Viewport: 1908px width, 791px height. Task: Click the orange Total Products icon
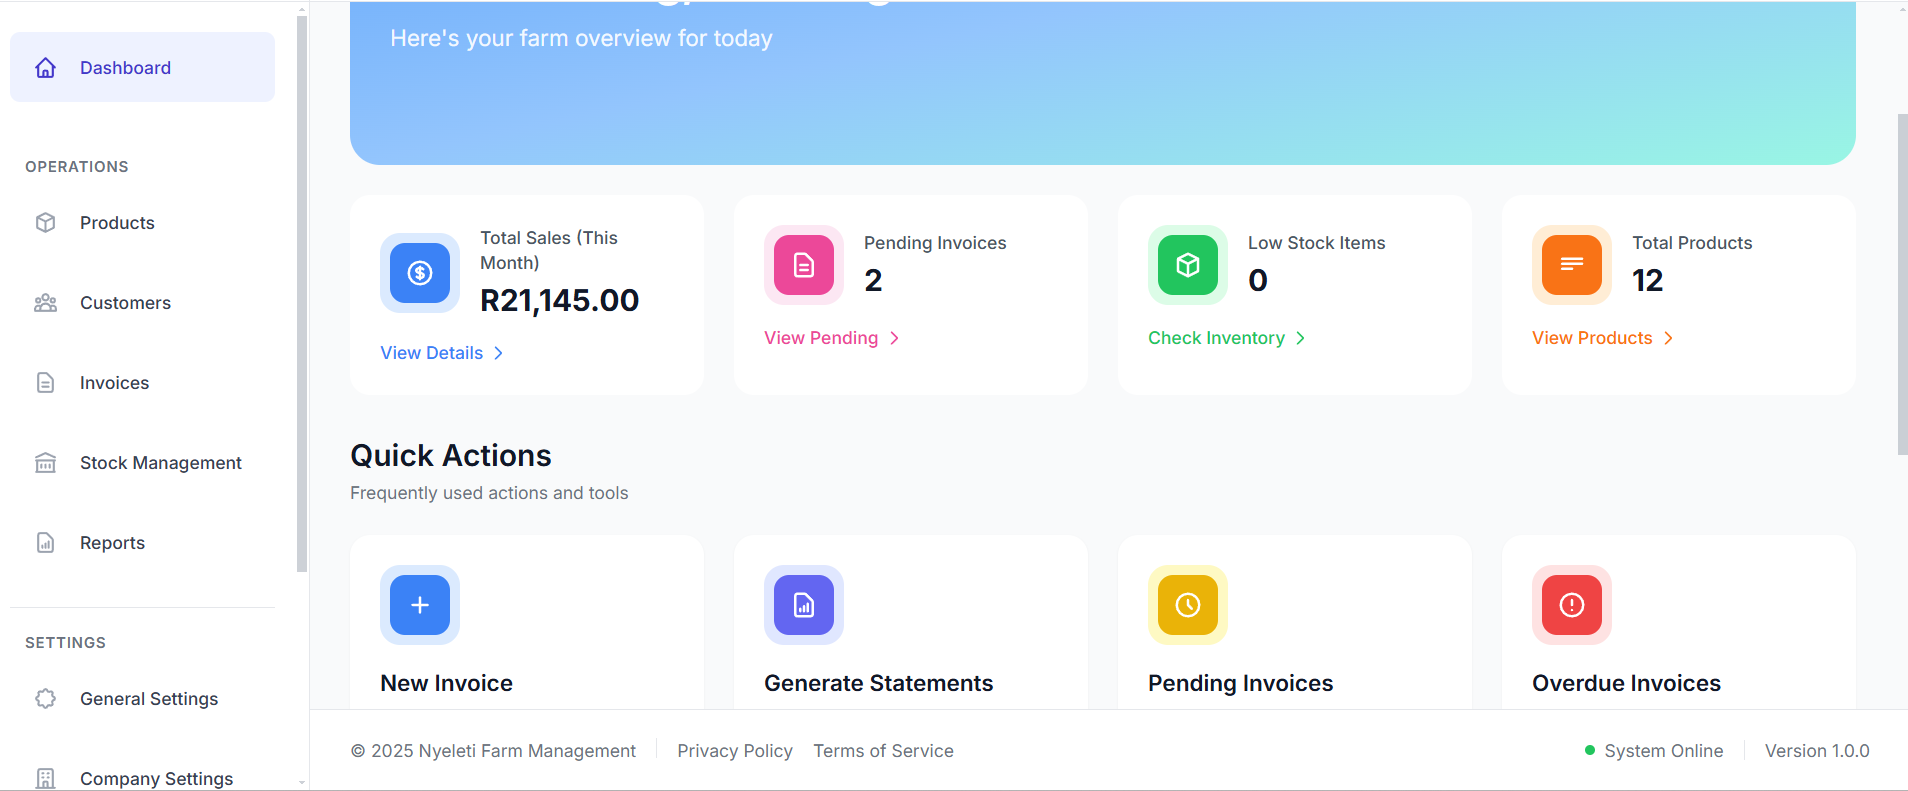[1572, 265]
